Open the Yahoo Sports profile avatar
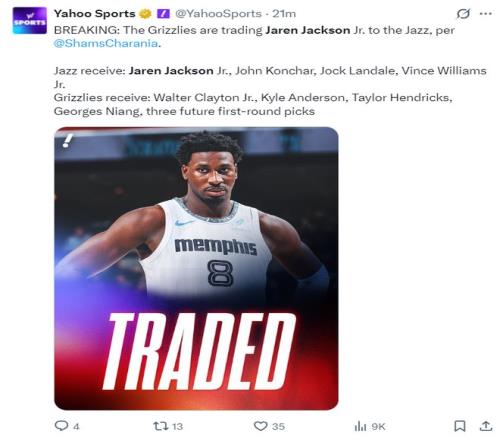500x440 pixels. pyautogui.click(x=29, y=20)
